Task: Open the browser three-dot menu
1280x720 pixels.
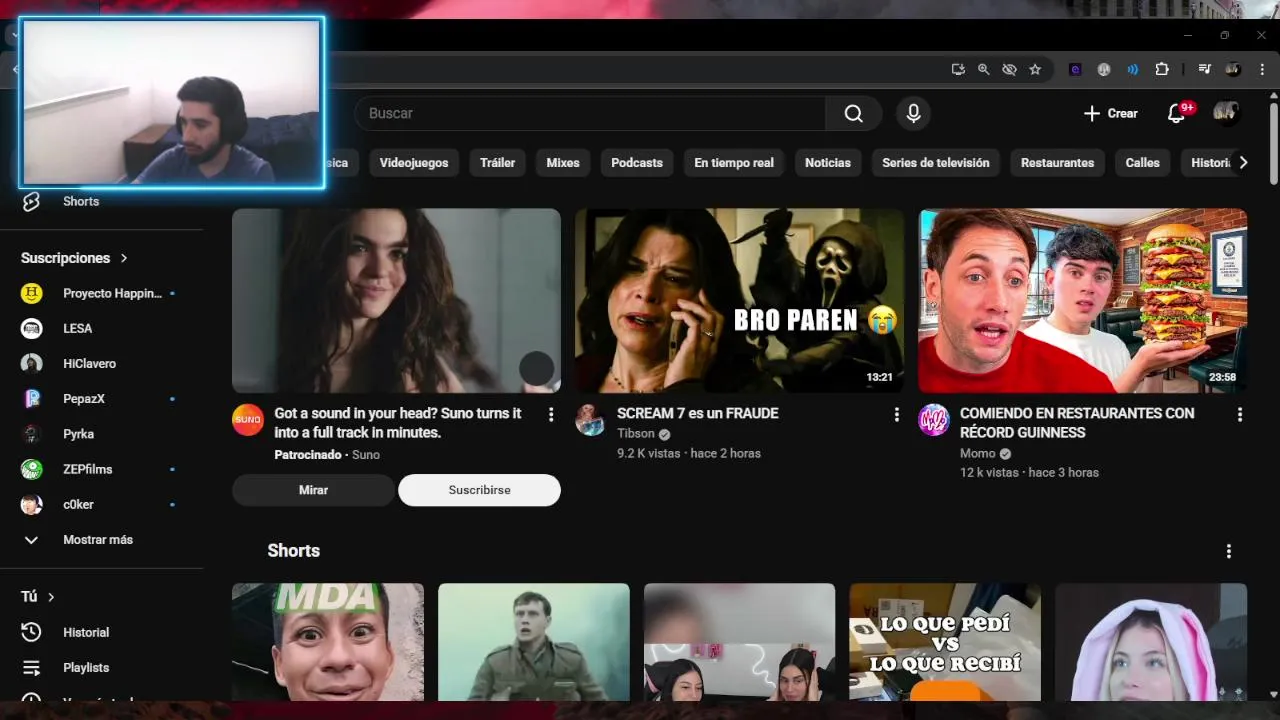Action: 1262,69
